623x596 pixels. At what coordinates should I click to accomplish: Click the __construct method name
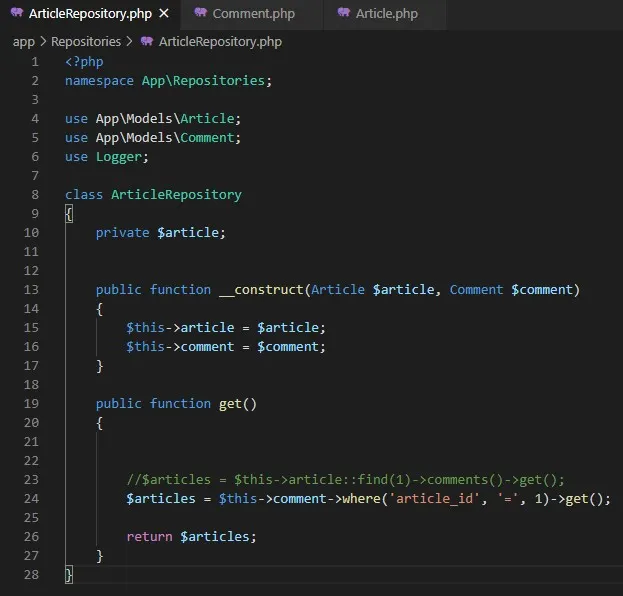[x=257, y=290]
